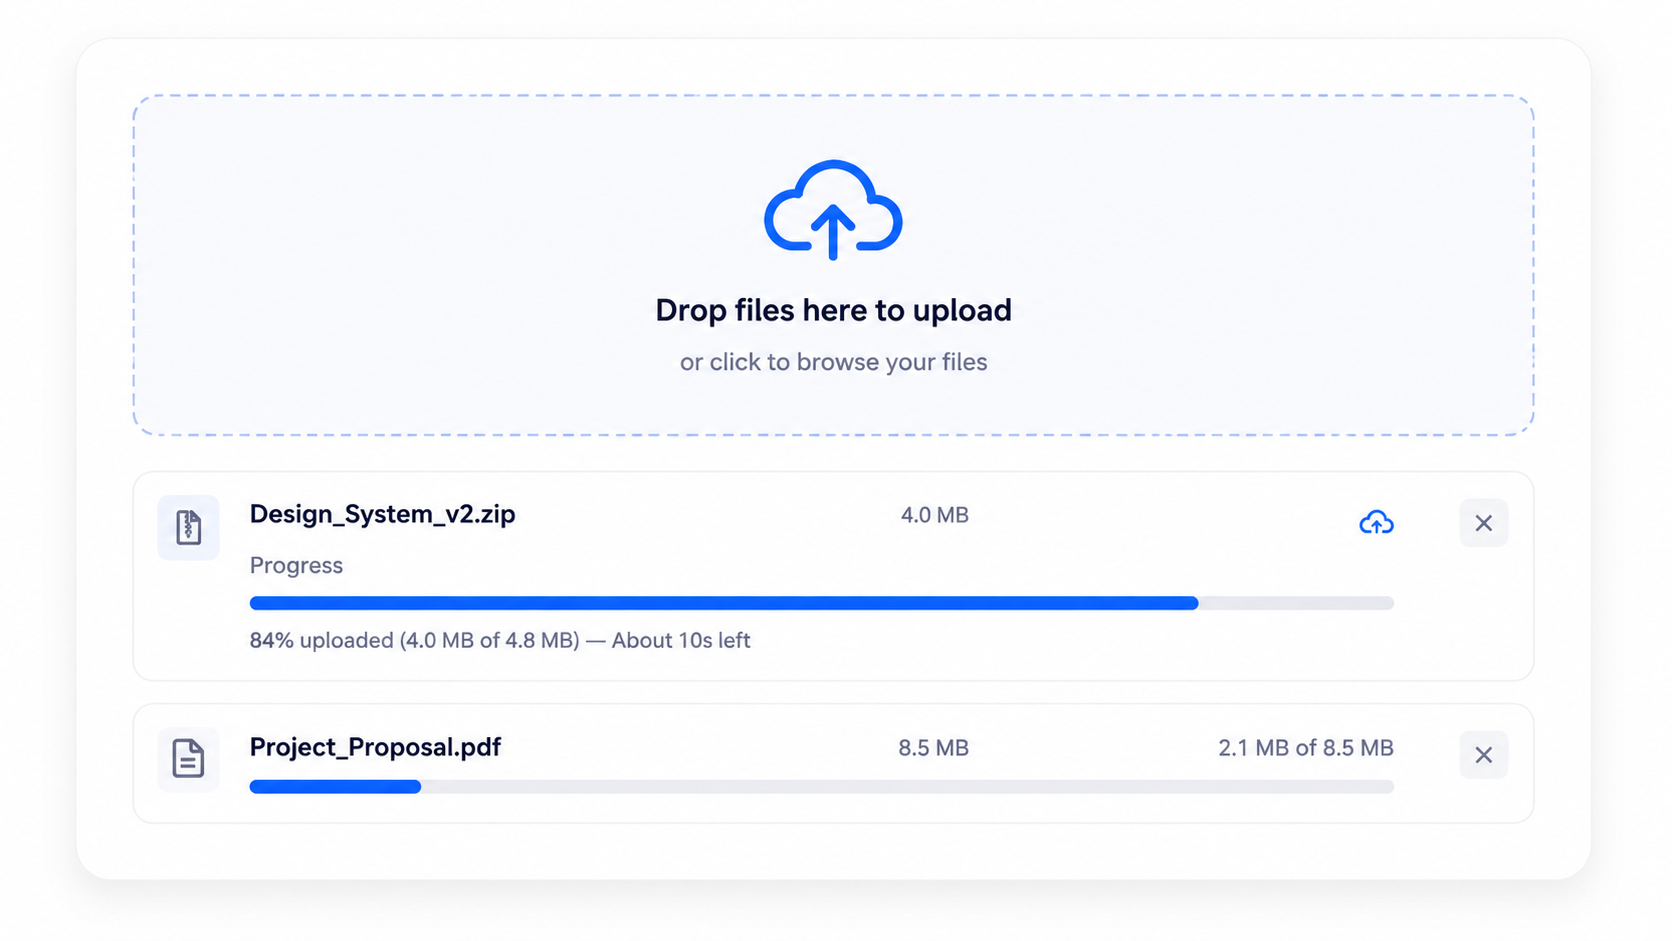Cancel the Design_System_v2.zip upload with X
The width and height of the screenshot is (1672, 941).
(x=1483, y=523)
